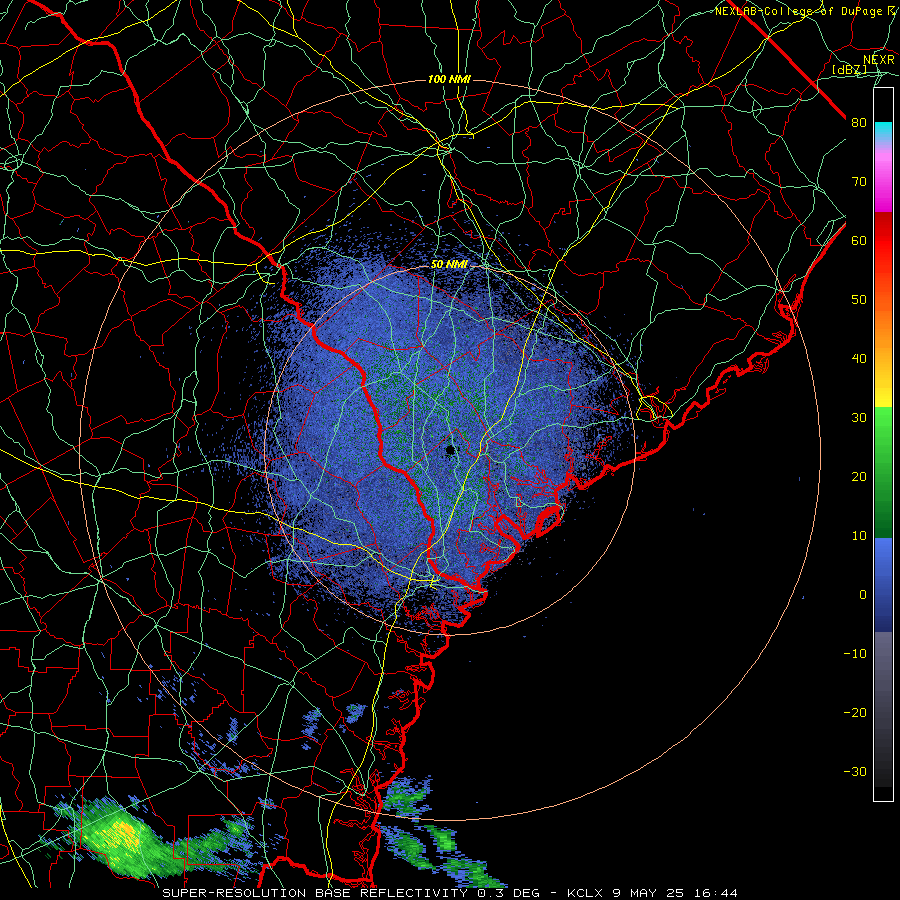Click the 0 value on the dBZ scale
Screen dimensions: 900x900
click(863, 595)
